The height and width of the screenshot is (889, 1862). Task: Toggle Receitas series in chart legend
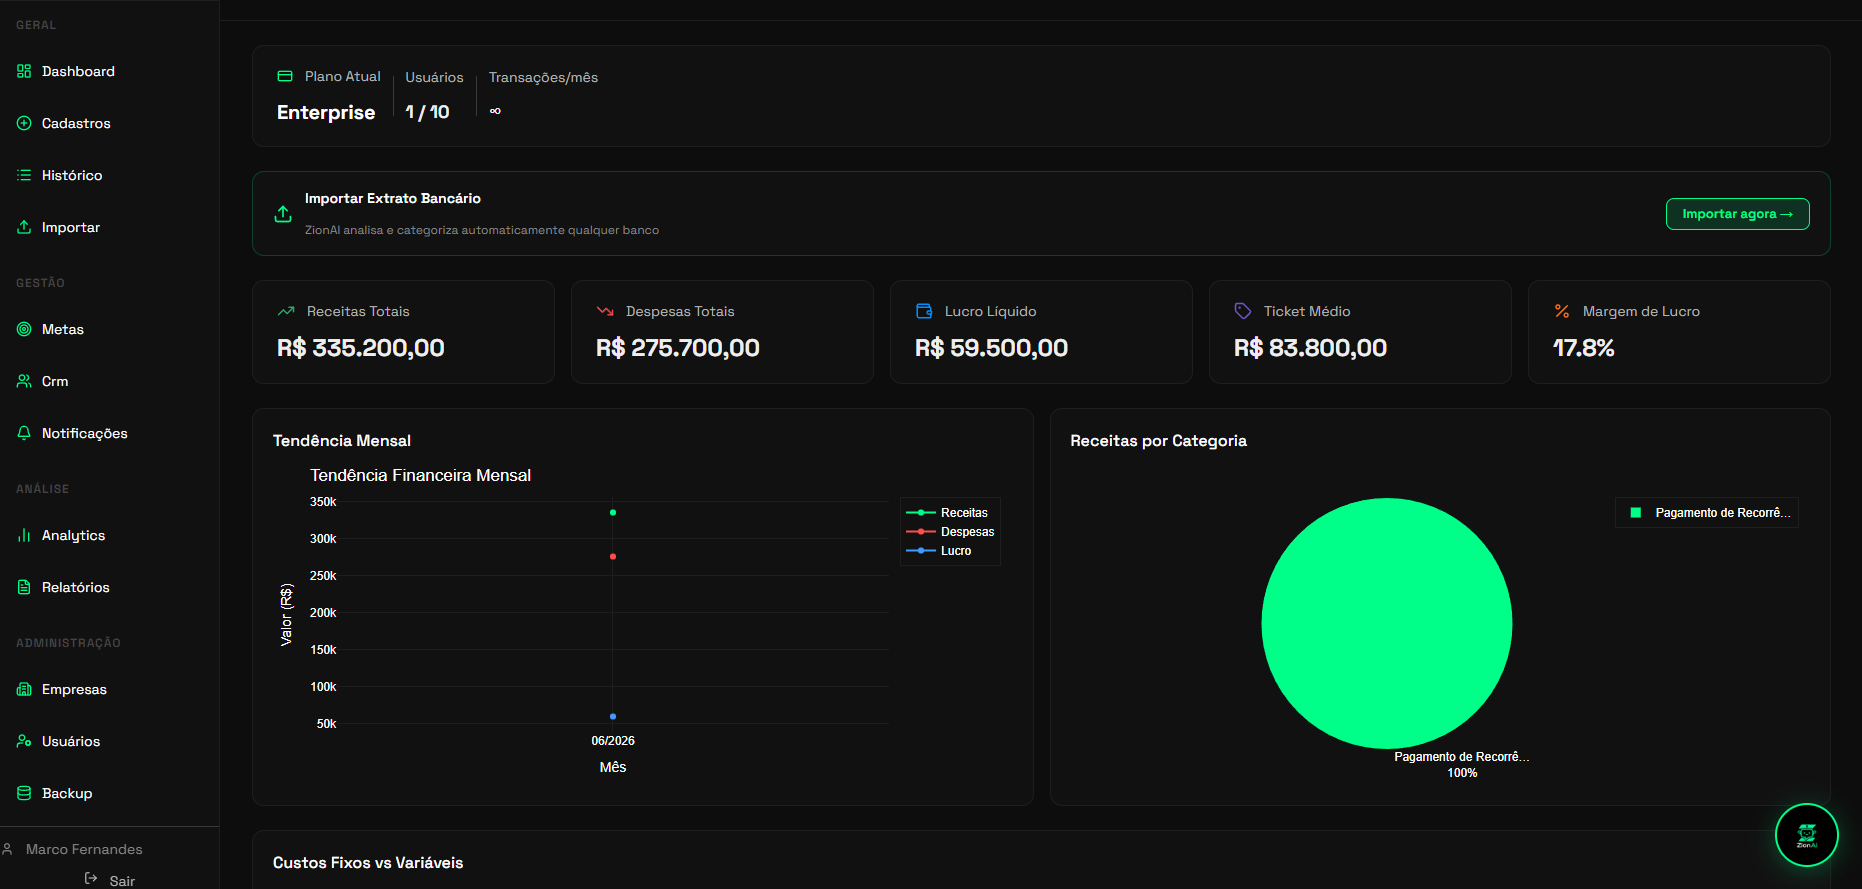coord(947,513)
